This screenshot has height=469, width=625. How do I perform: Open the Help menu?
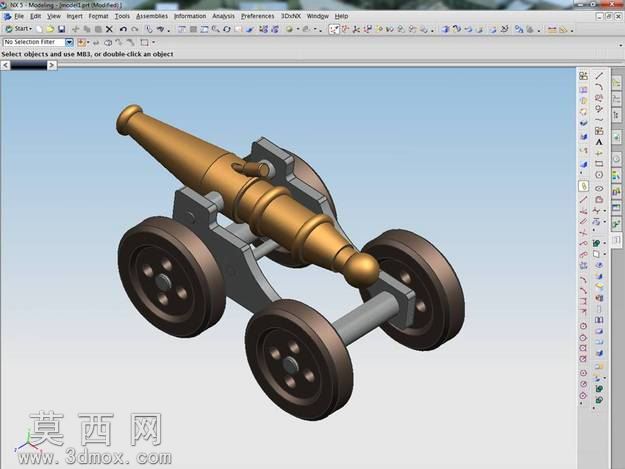coord(341,16)
